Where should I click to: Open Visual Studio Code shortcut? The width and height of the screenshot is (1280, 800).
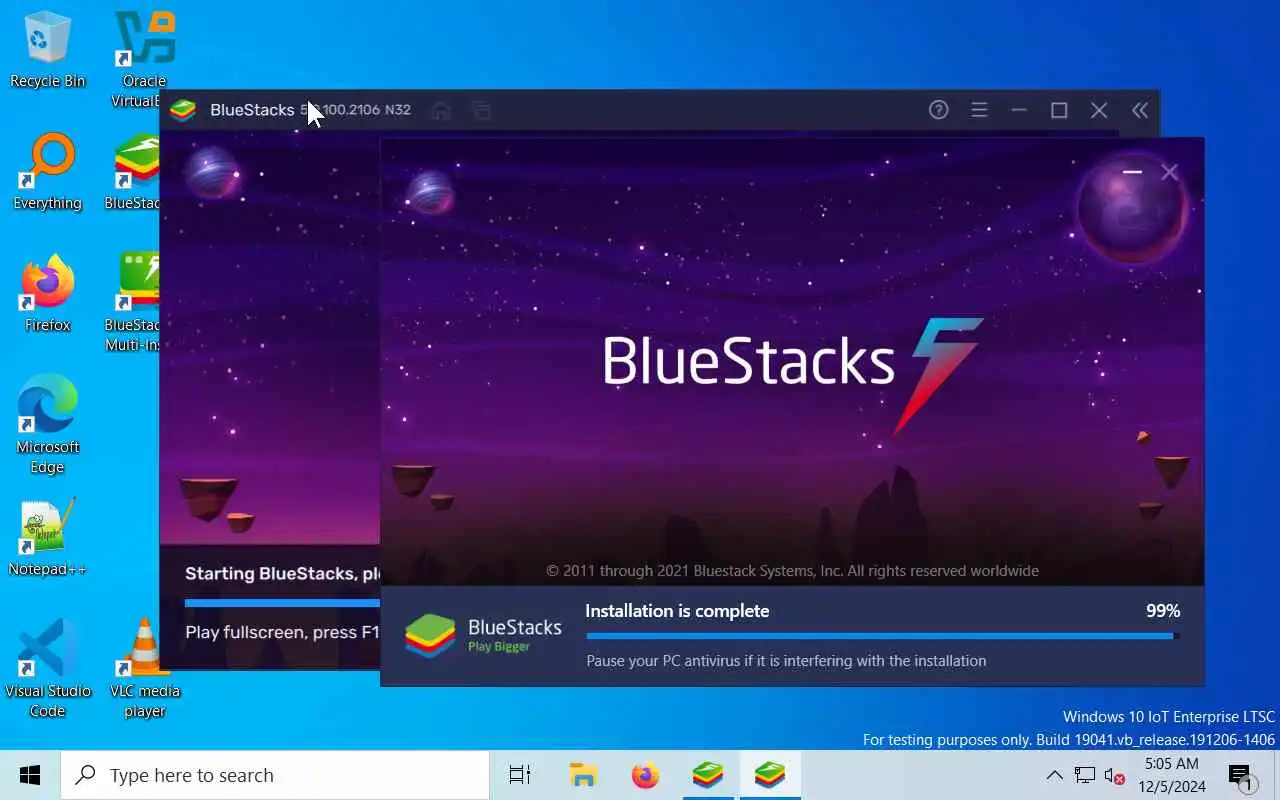47,668
